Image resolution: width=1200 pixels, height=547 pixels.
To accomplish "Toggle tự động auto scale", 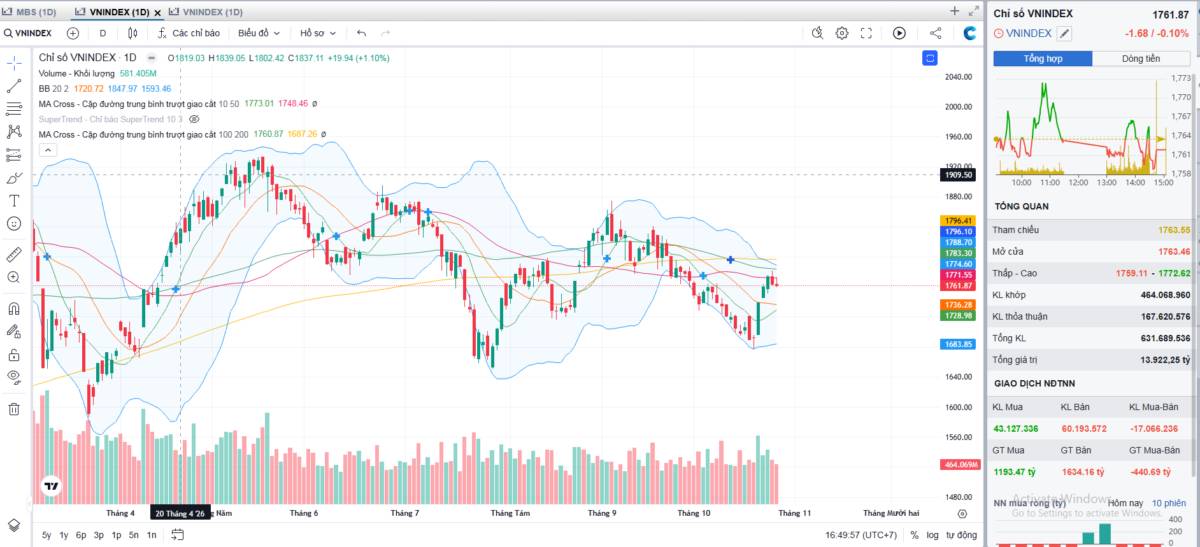I will [x=961, y=535].
